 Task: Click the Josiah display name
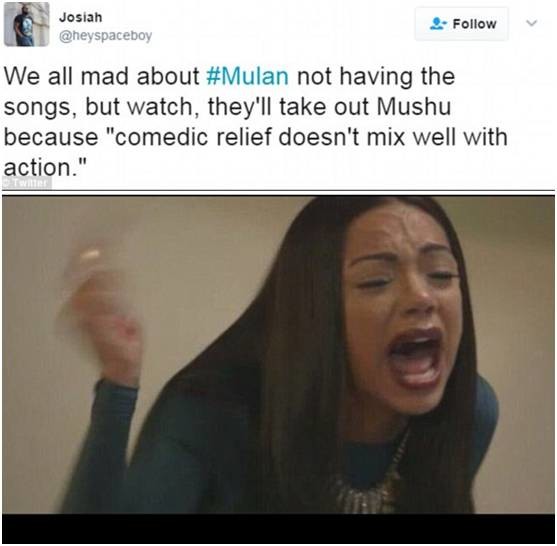pos(81,17)
